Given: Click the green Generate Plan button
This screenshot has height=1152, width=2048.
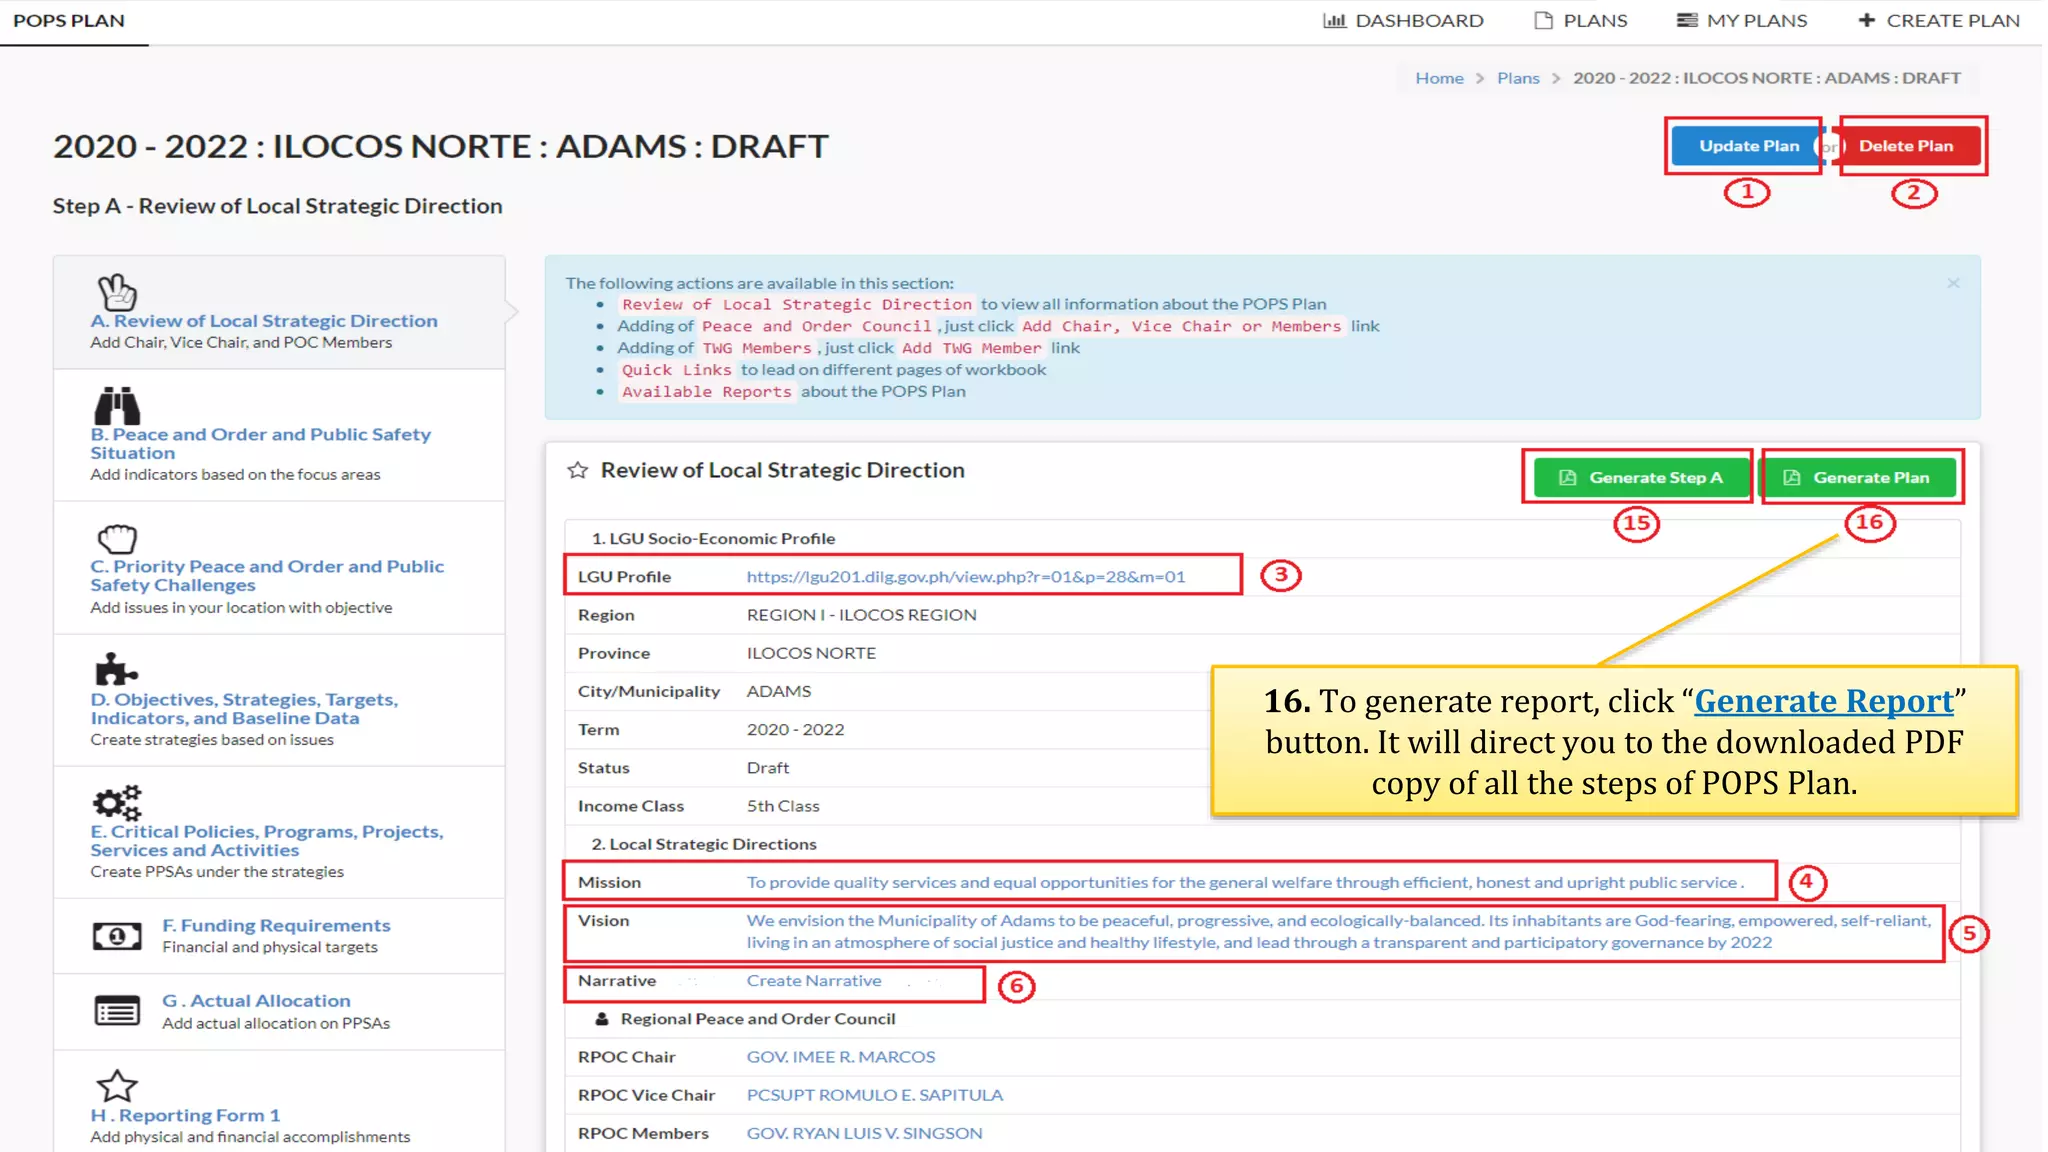Looking at the screenshot, I should point(1858,478).
